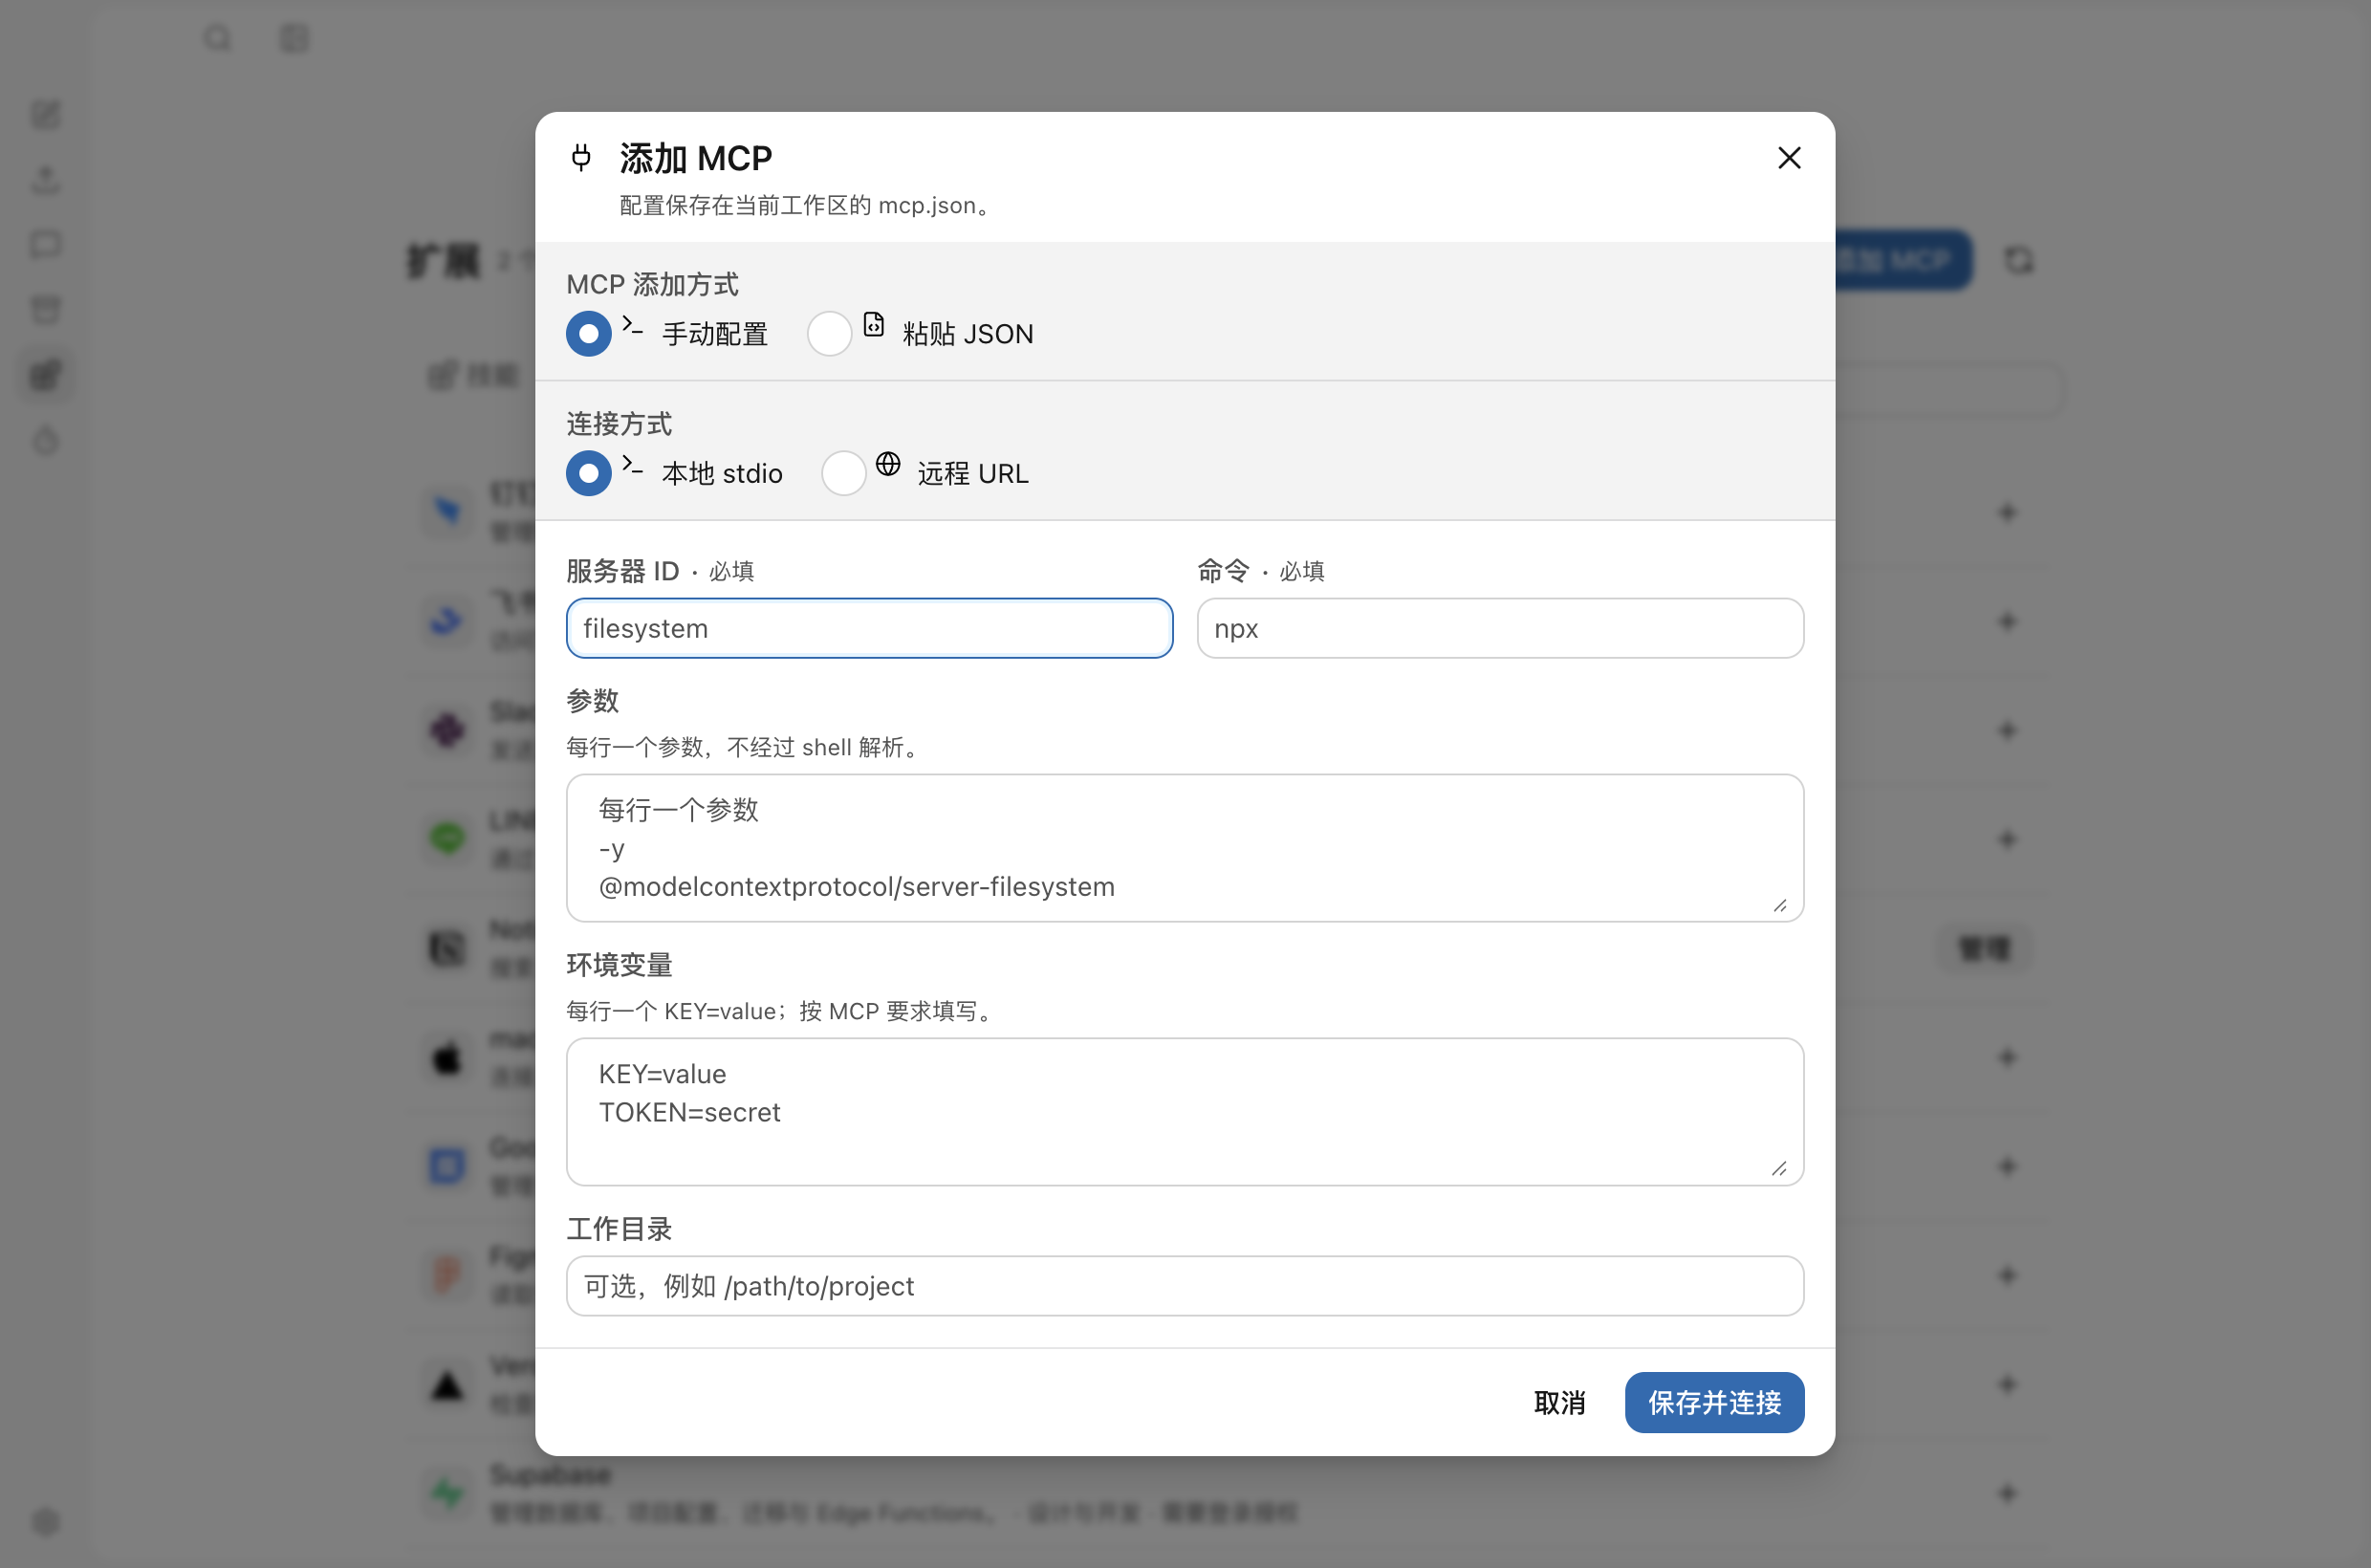Image resolution: width=2371 pixels, height=1568 pixels.
Task: Click the 保存并连接 button
Action: coord(1714,1402)
